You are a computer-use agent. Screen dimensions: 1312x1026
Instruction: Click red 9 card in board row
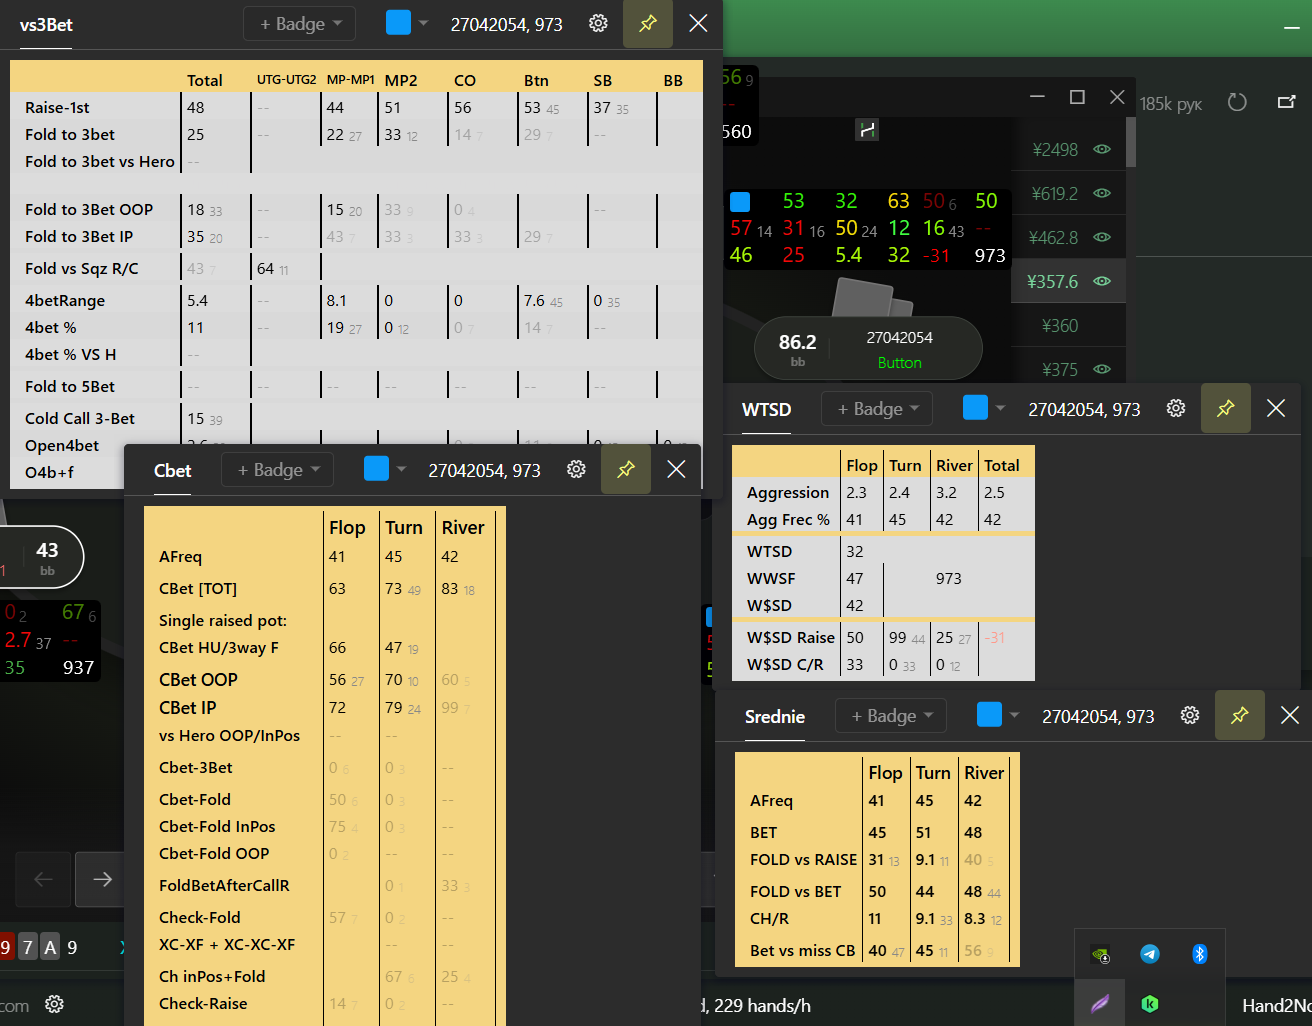click(6, 947)
